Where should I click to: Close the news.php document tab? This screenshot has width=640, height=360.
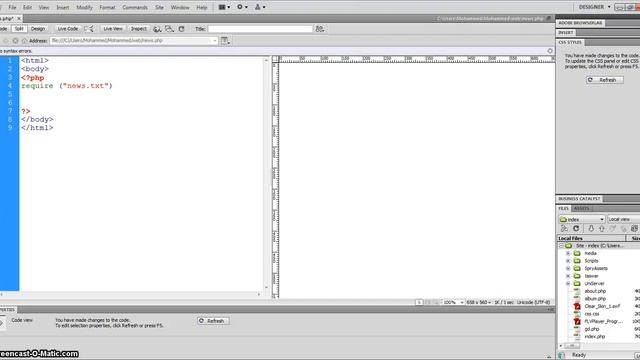point(19,18)
